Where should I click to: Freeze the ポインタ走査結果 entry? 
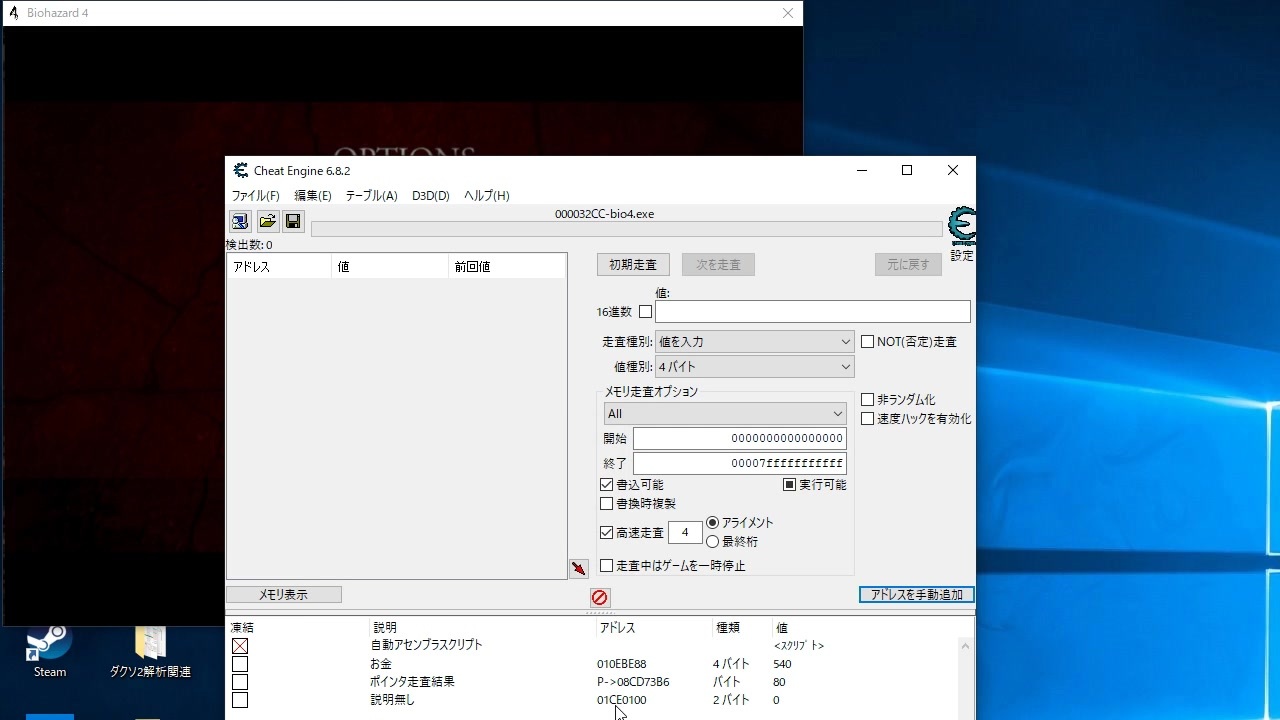(x=240, y=682)
